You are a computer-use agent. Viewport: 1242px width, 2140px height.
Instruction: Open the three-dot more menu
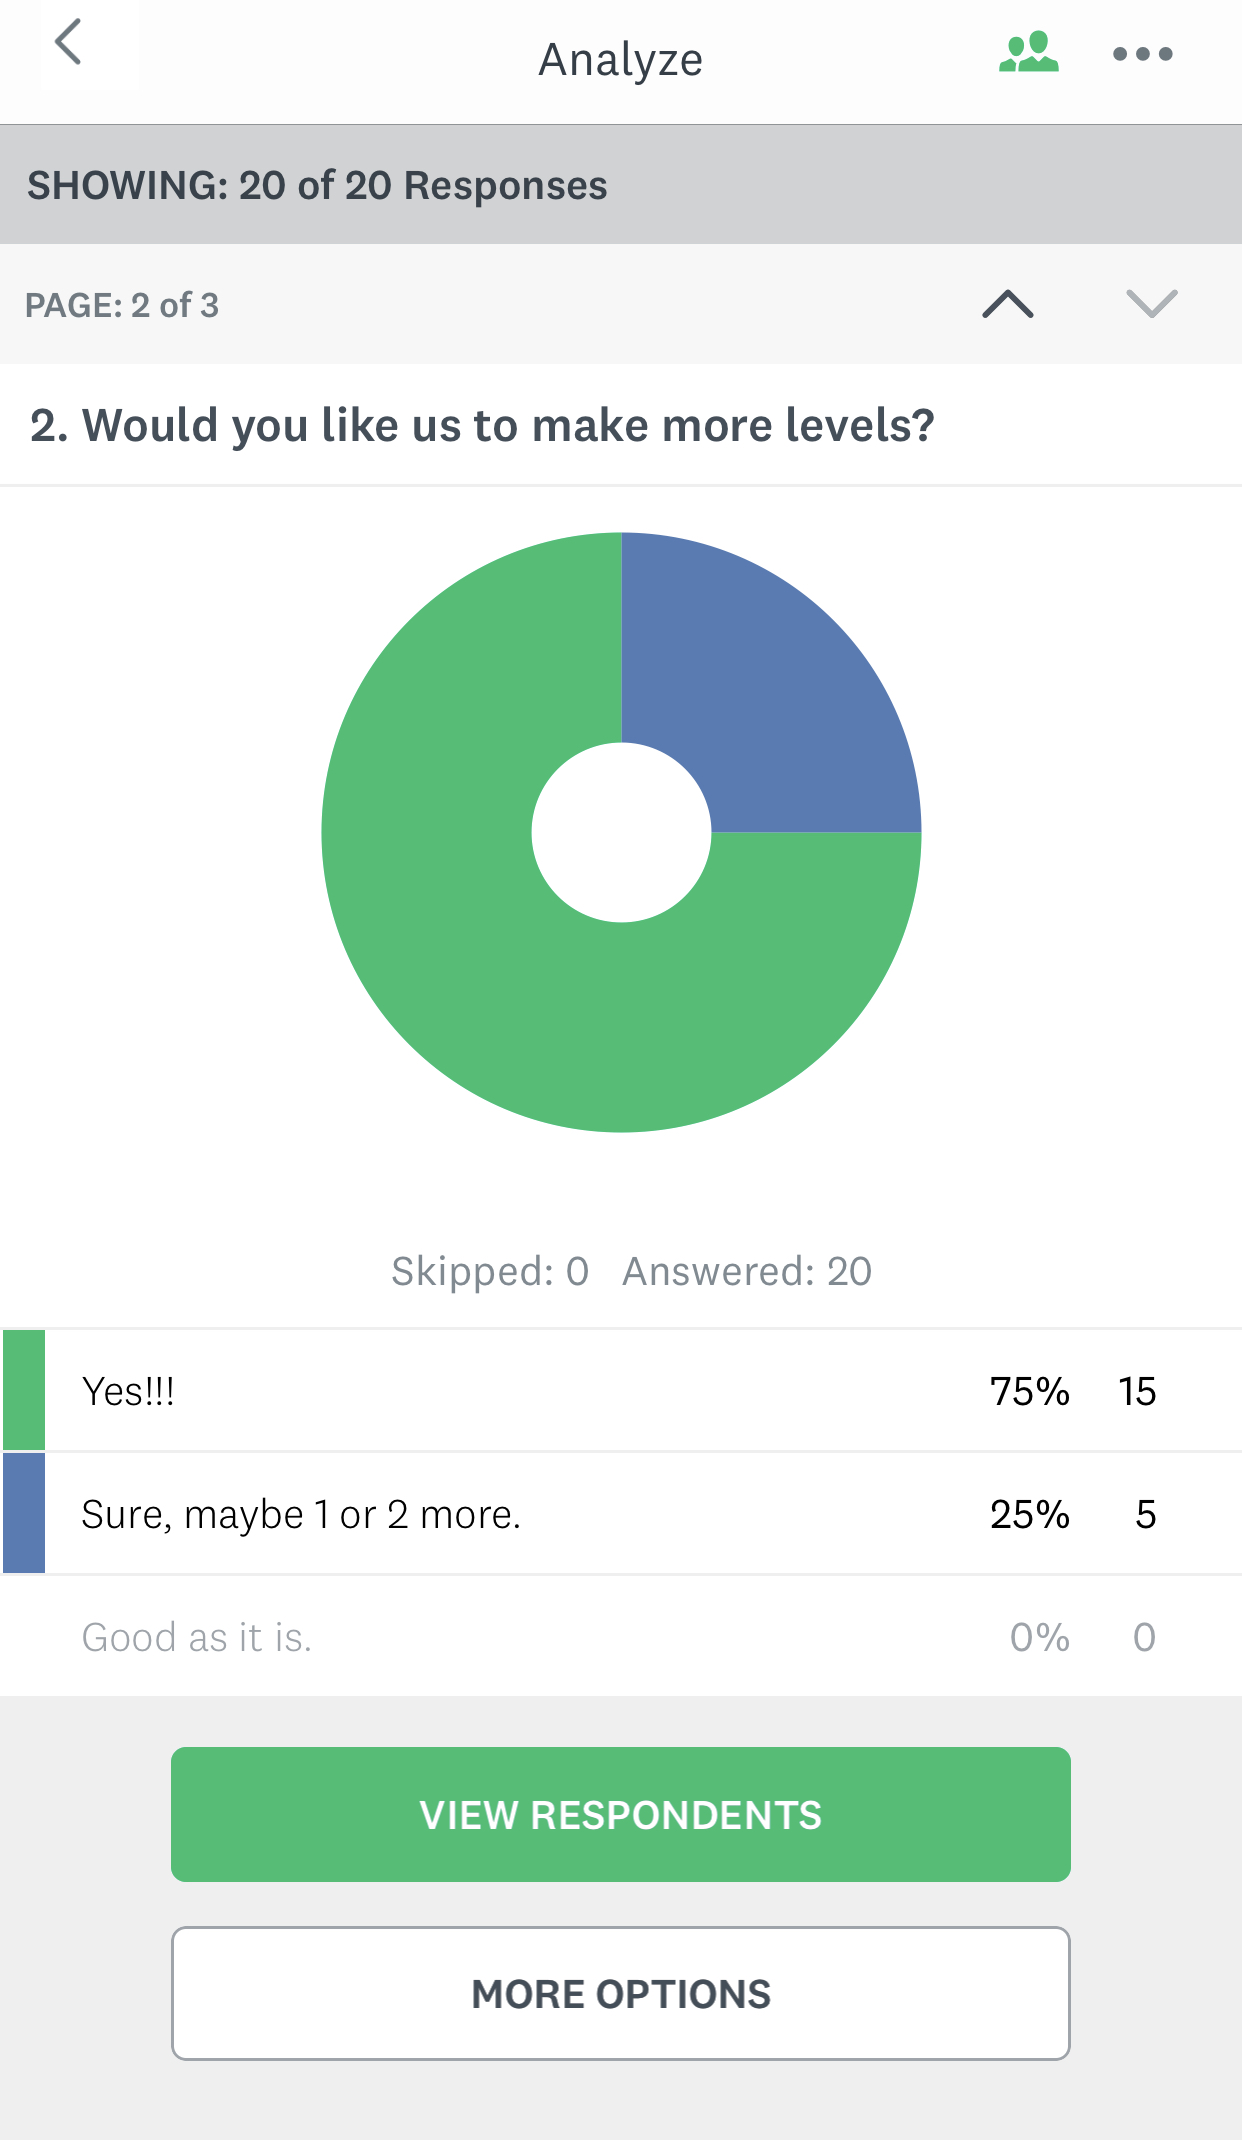pyautogui.click(x=1142, y=54)
